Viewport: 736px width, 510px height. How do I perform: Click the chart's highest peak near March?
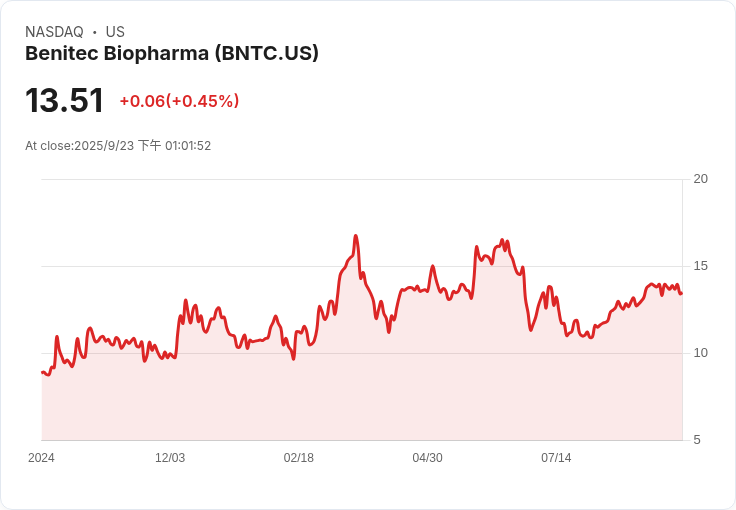point(356,236)
